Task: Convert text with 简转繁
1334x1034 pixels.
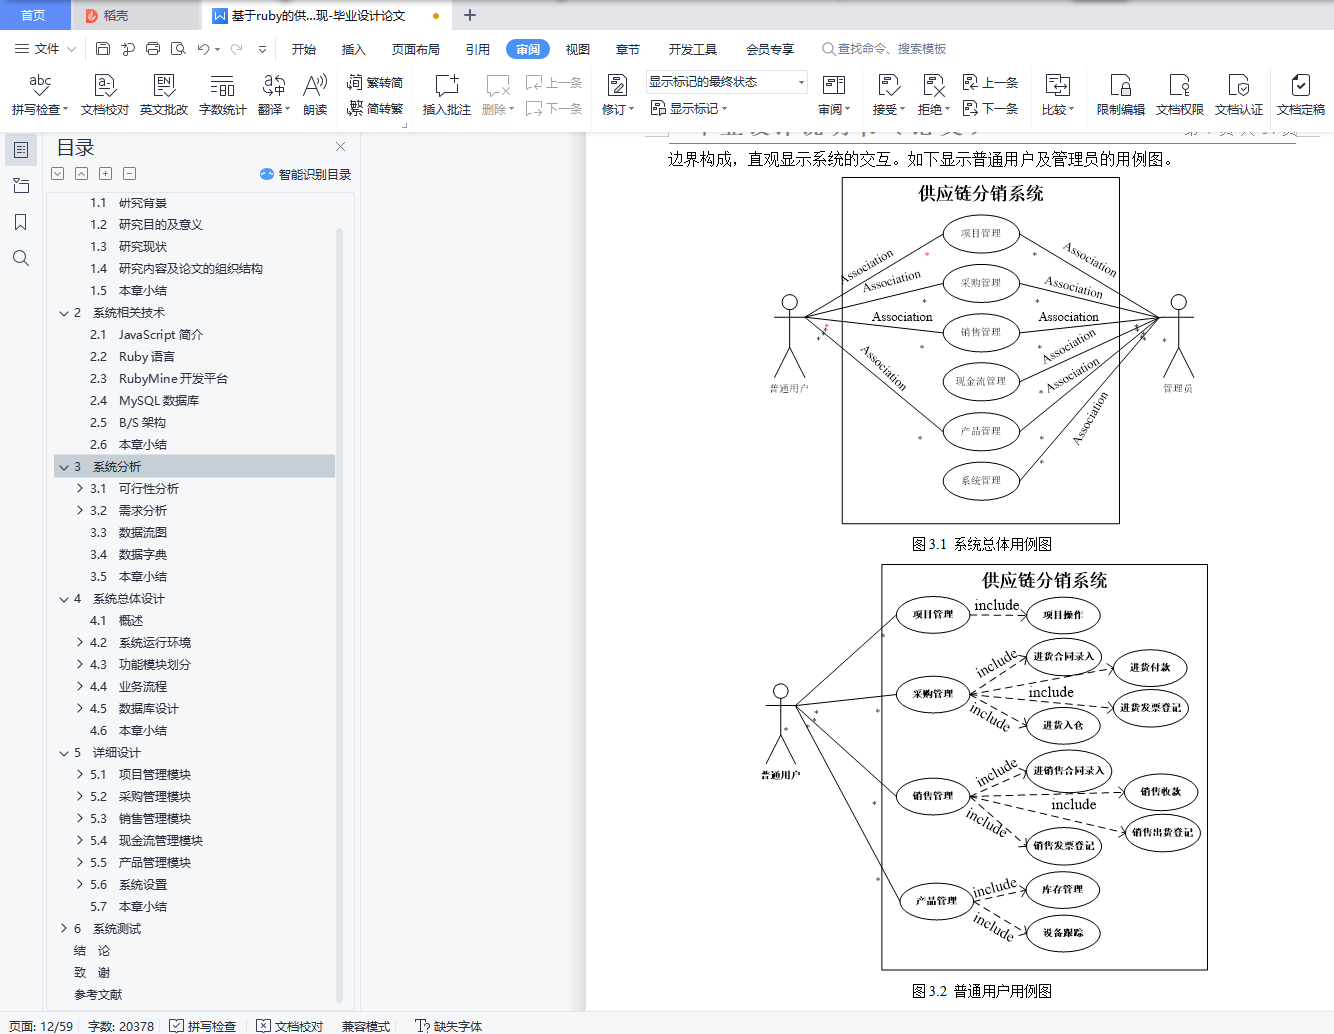Action: (x=375, y=108)
